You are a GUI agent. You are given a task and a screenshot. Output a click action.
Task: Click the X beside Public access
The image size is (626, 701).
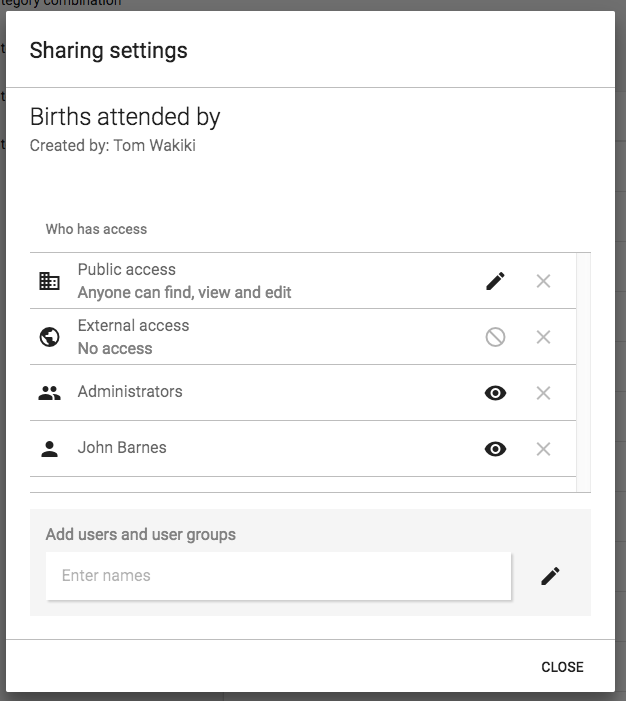tap(543, 281)
